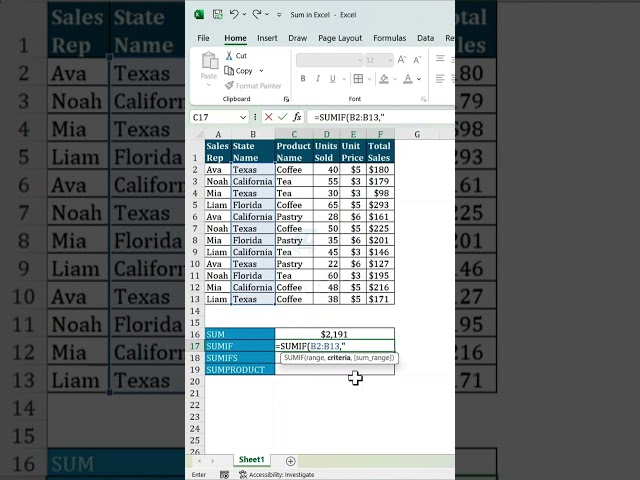
Task: Confirm formula with green checkmark
Action: (282, 117)
